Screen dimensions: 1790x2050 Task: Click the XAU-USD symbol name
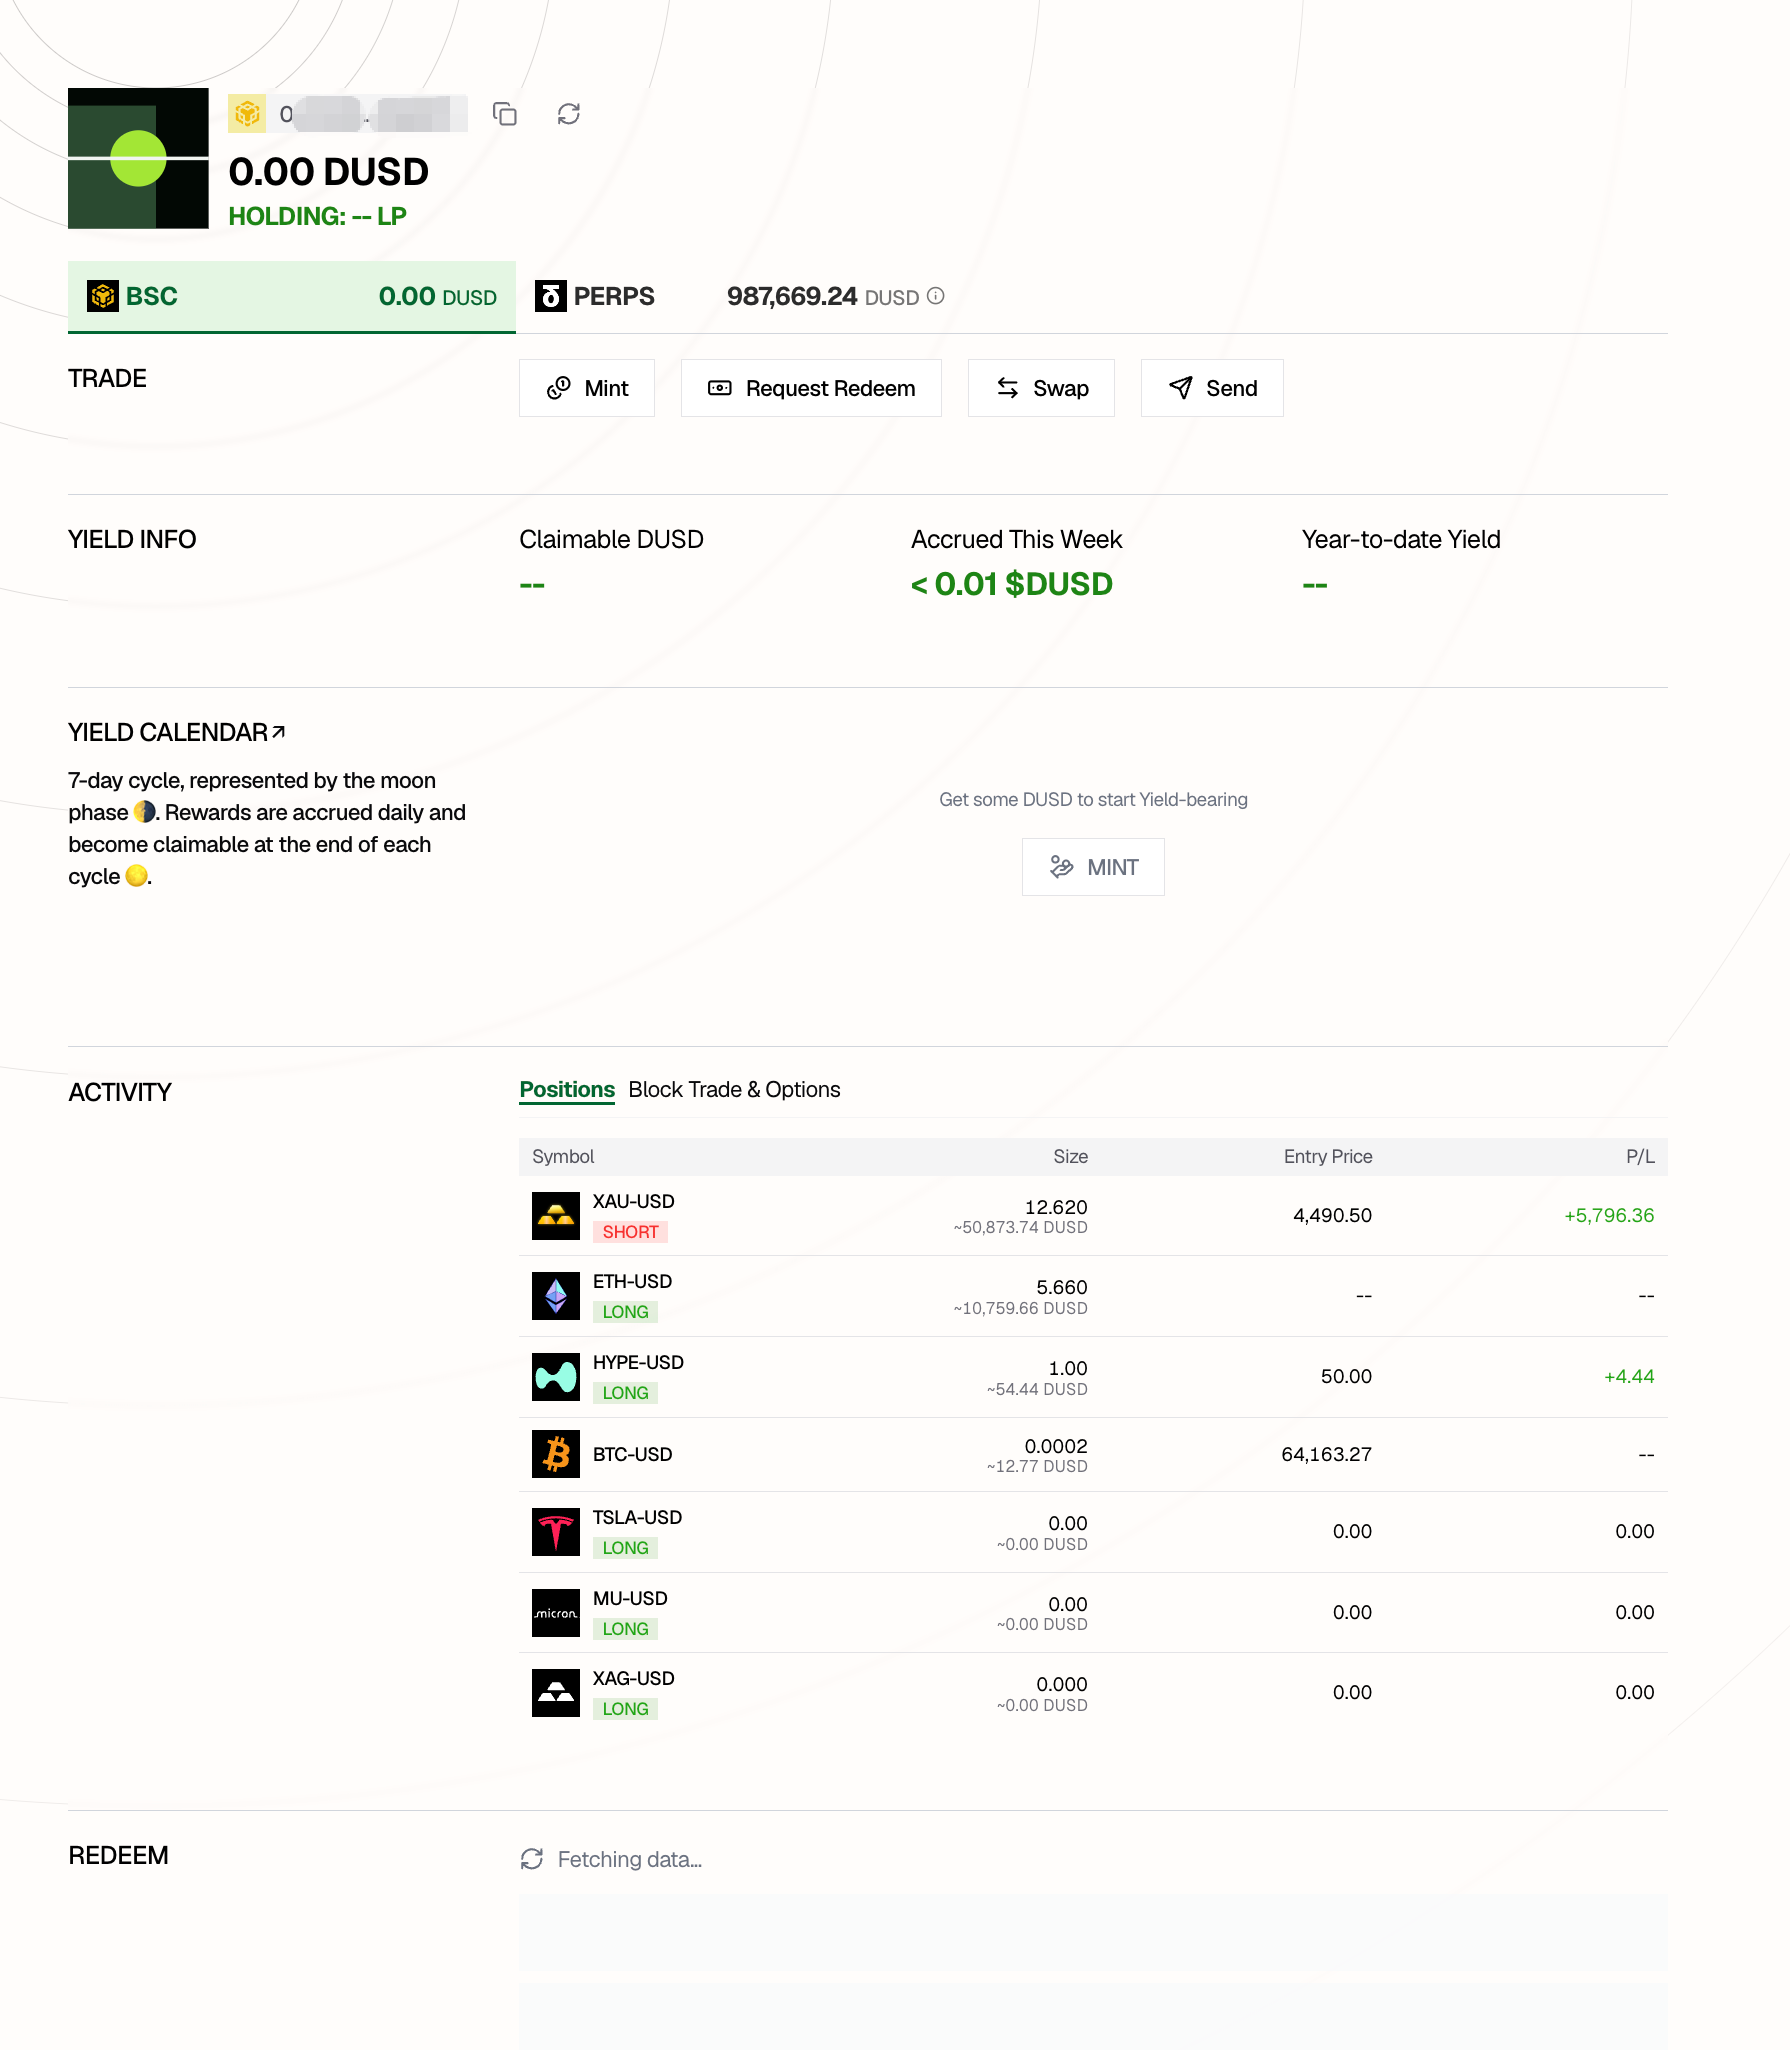point(633,1202)
